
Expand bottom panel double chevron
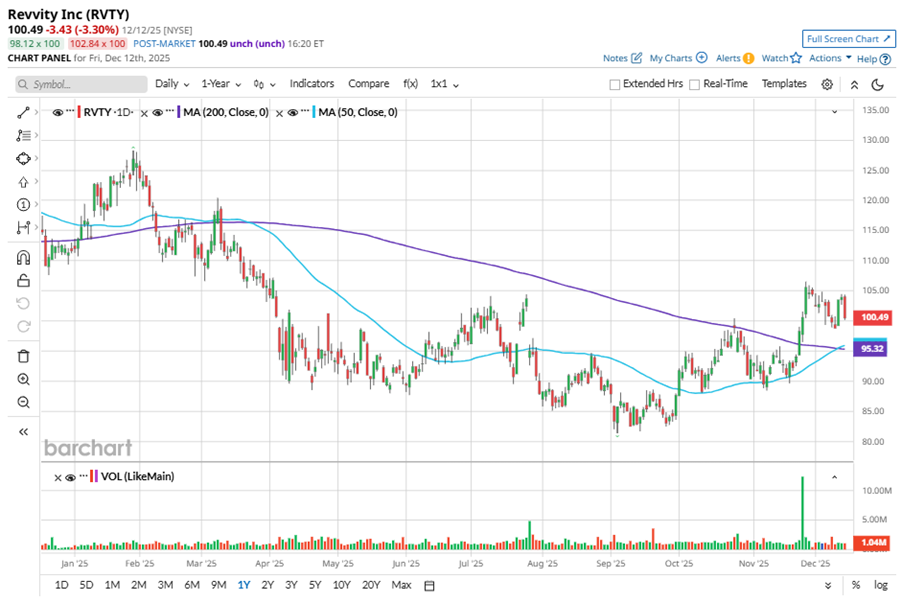(828, 586)
